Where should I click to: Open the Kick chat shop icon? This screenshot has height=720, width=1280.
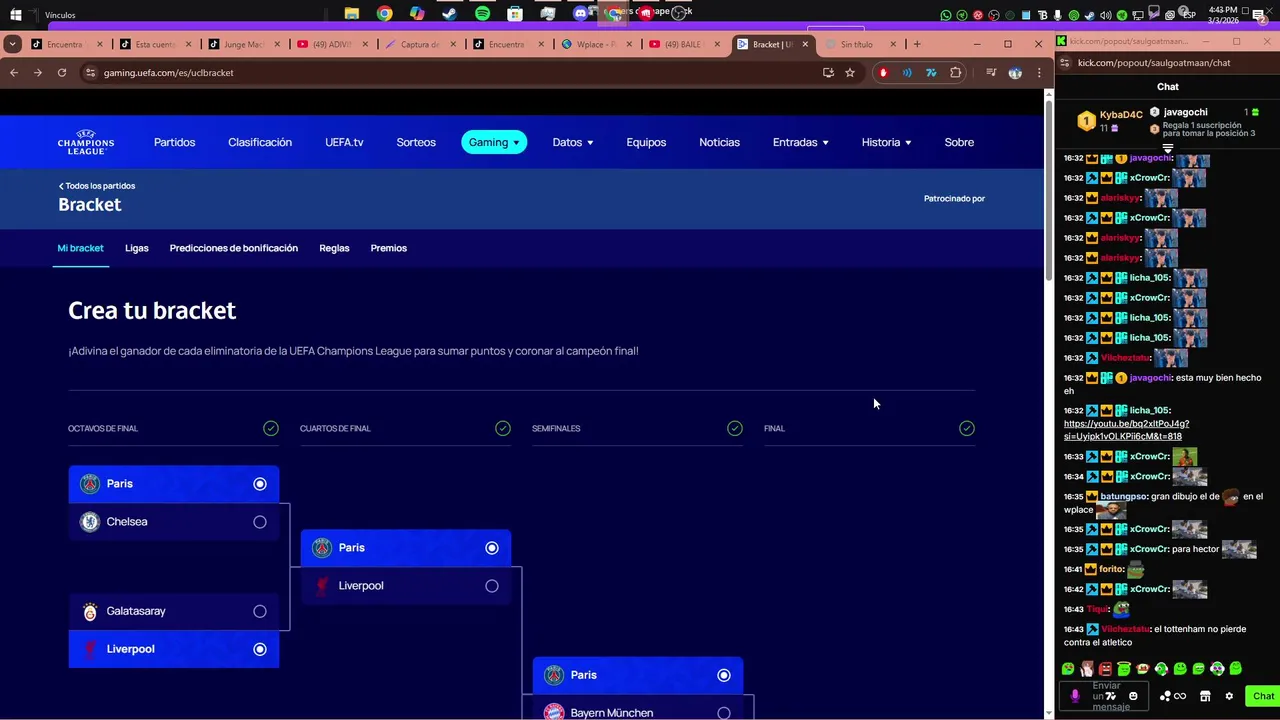[1205, 696]
